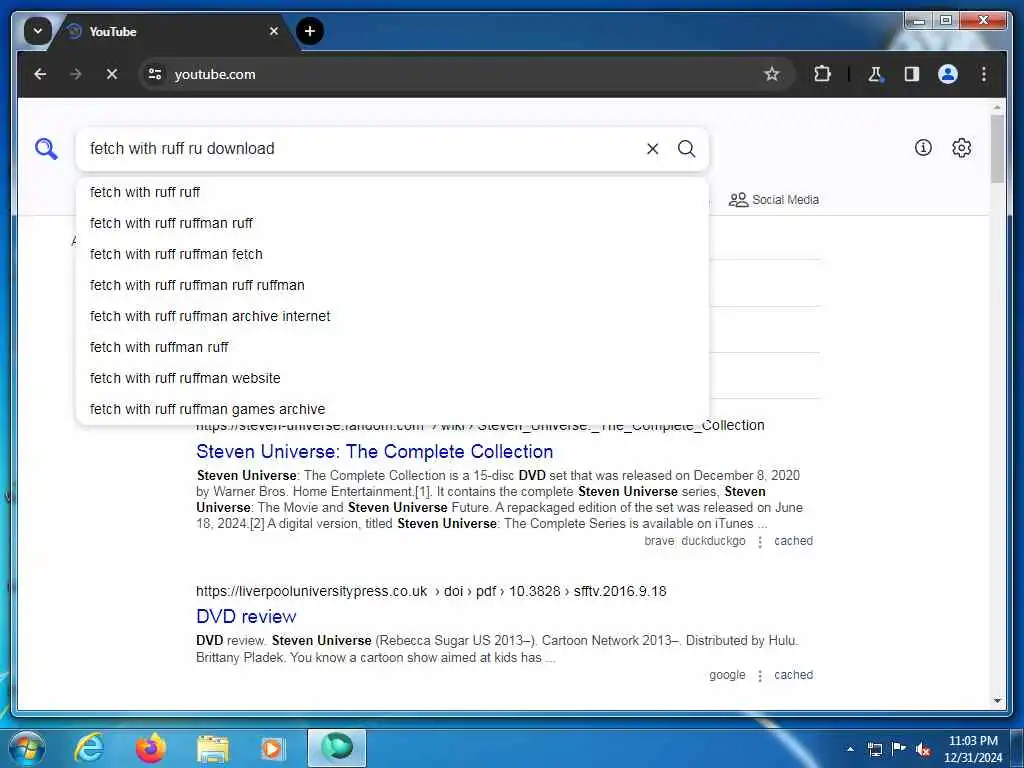Open the Chrome profile avatar
The width and height of the screenshot is (1024, 768).
pos(948,74)
